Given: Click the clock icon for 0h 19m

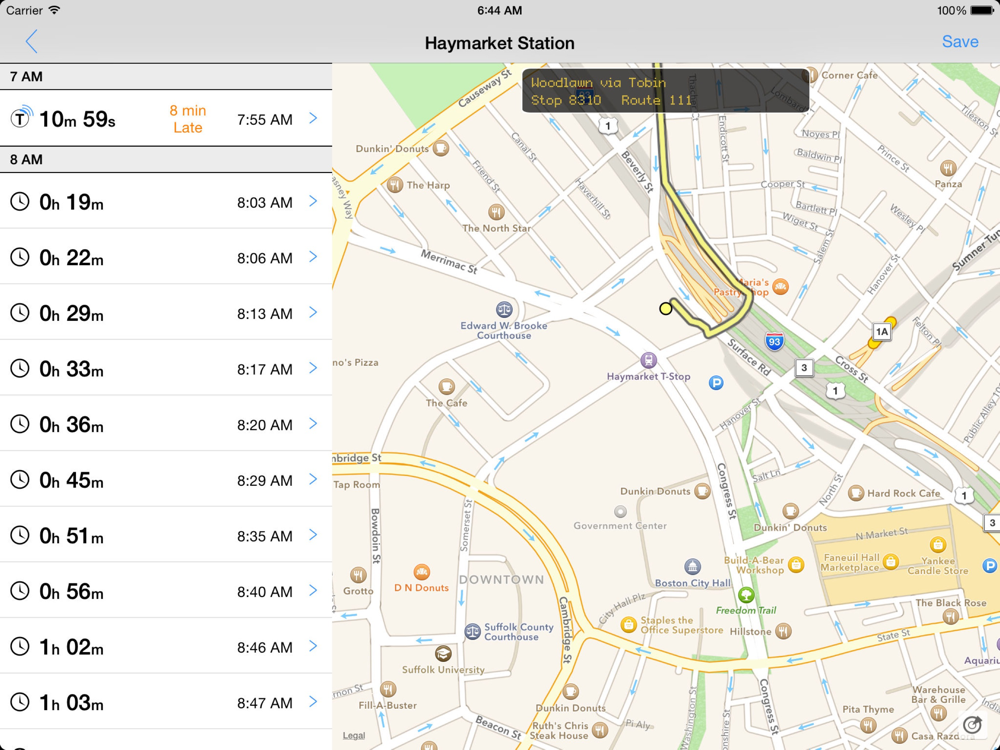Looking at the screenshot, I should 20,202.
